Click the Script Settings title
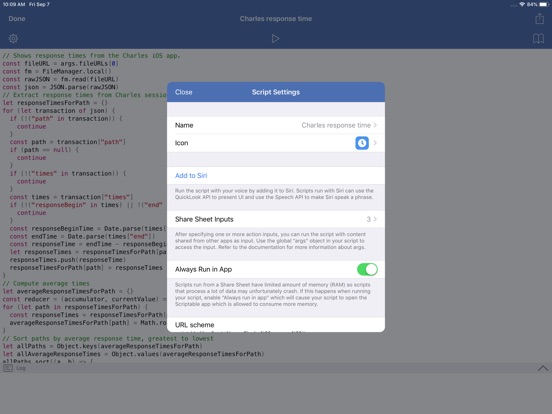Image resolution: width=552 pixels, height=414 pixels. click(x=276, y=92)
